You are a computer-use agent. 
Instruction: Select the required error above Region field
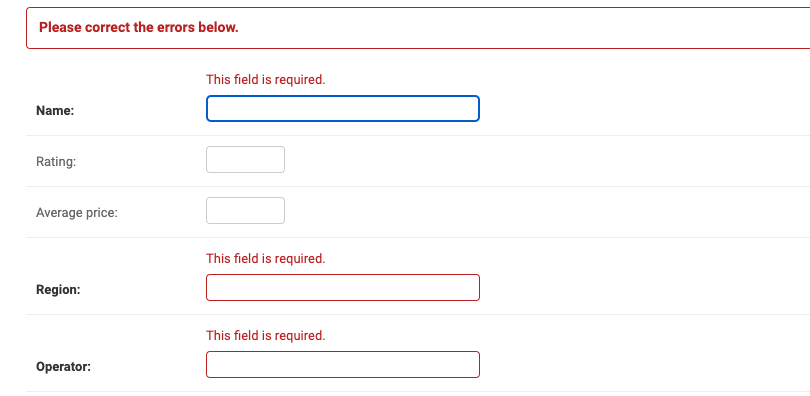[266, 258]
